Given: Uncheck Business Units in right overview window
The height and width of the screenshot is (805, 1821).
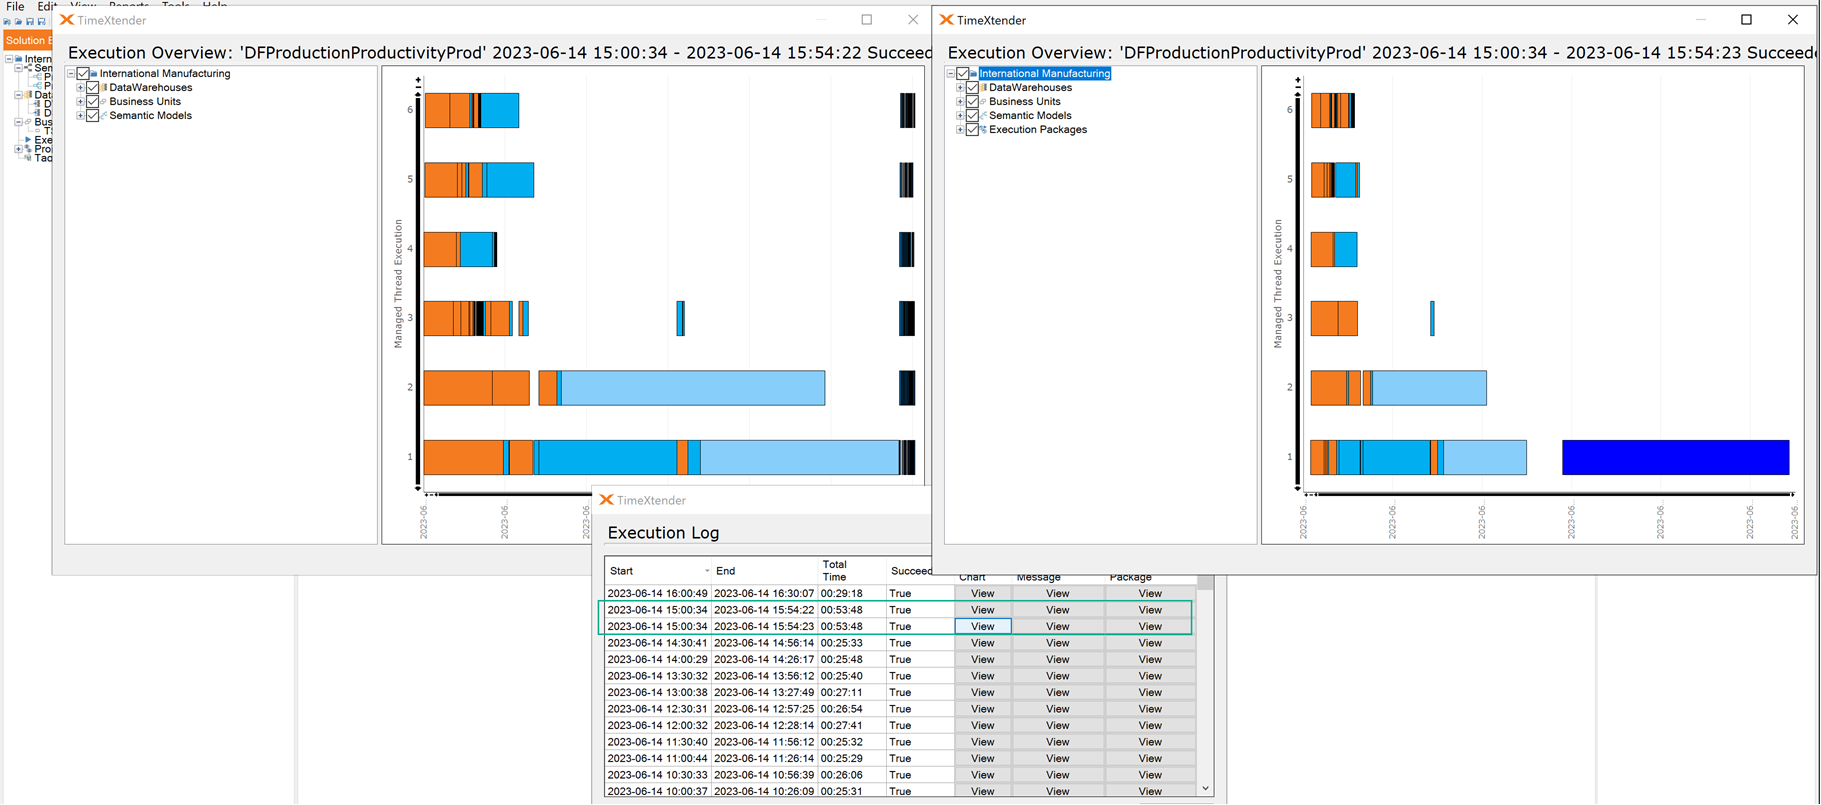Looking at the screenshot, I should 973,101.
